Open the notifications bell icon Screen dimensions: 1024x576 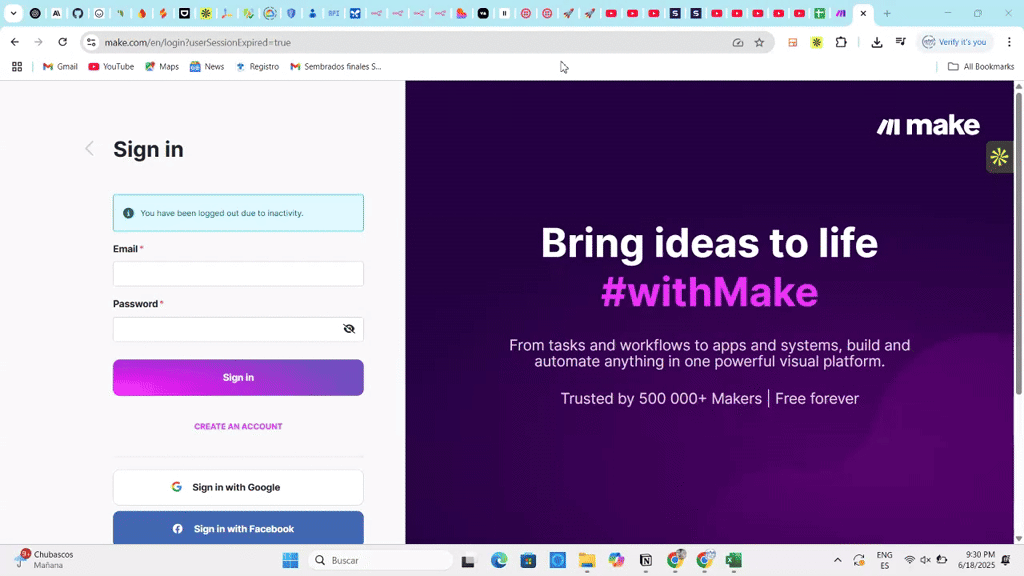[x=1006, y=560]
